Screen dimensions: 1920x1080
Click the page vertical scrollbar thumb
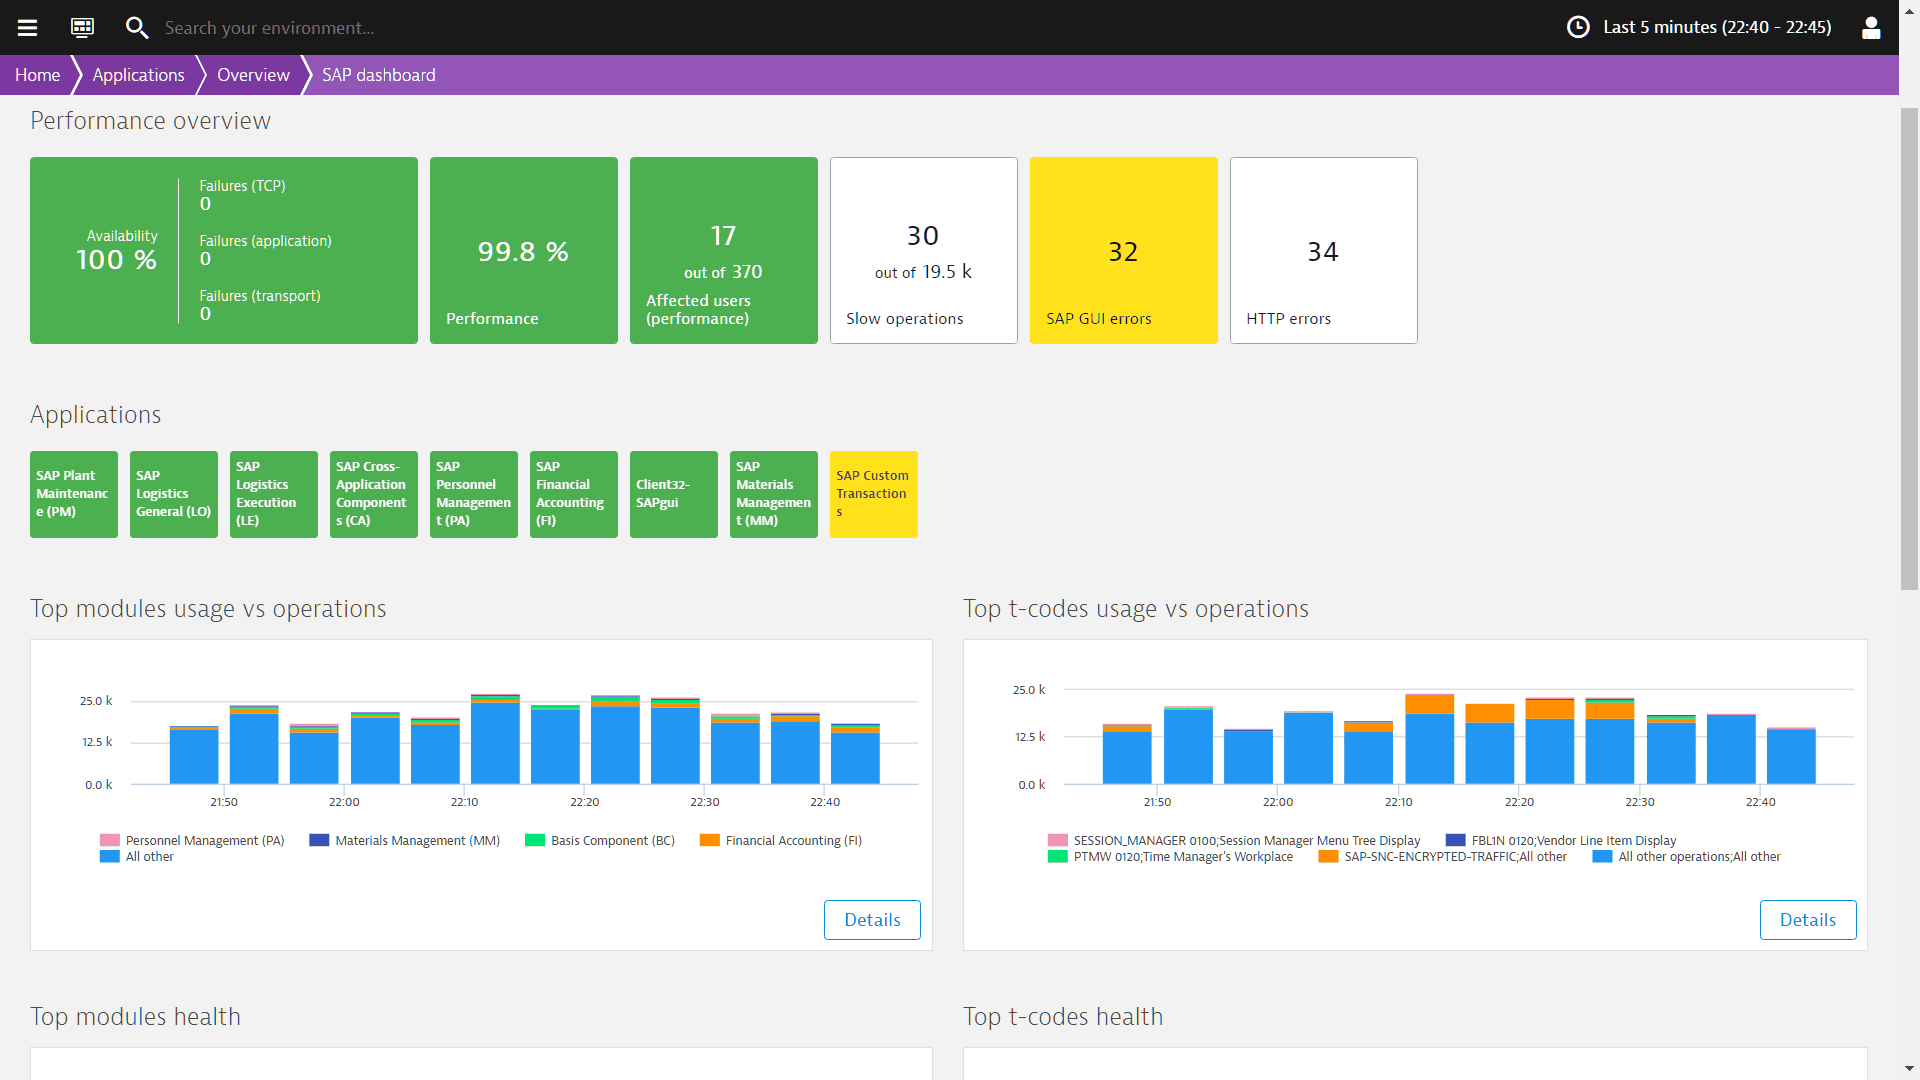(1909, 348)
